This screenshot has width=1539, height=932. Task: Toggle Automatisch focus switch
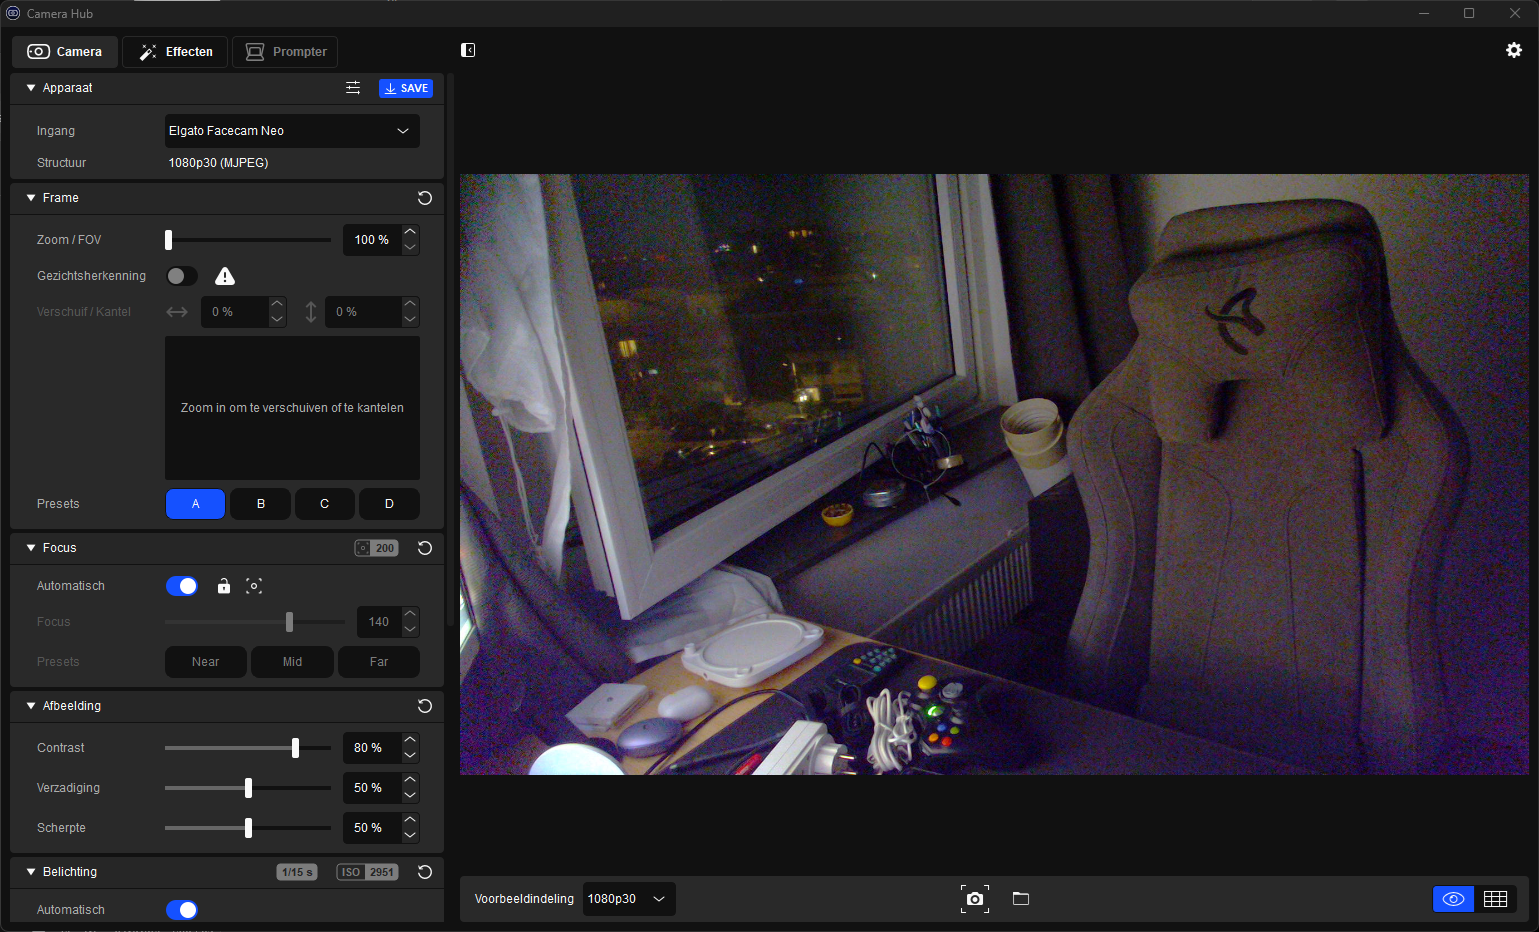(x=182, y=586)
